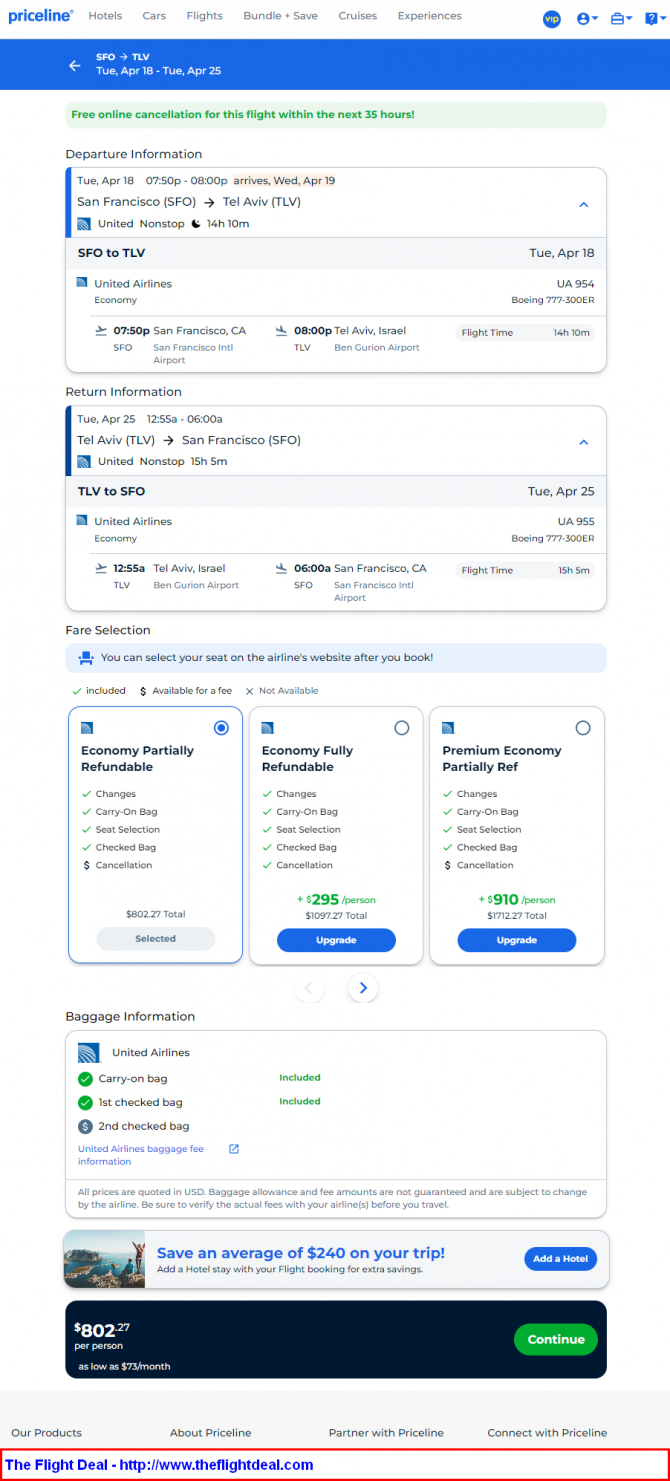Image resolution: width=670 pixels, height=1481 pixels.
Task: Select Economy Fully Refundable radio button
Action: pos(402,728)
